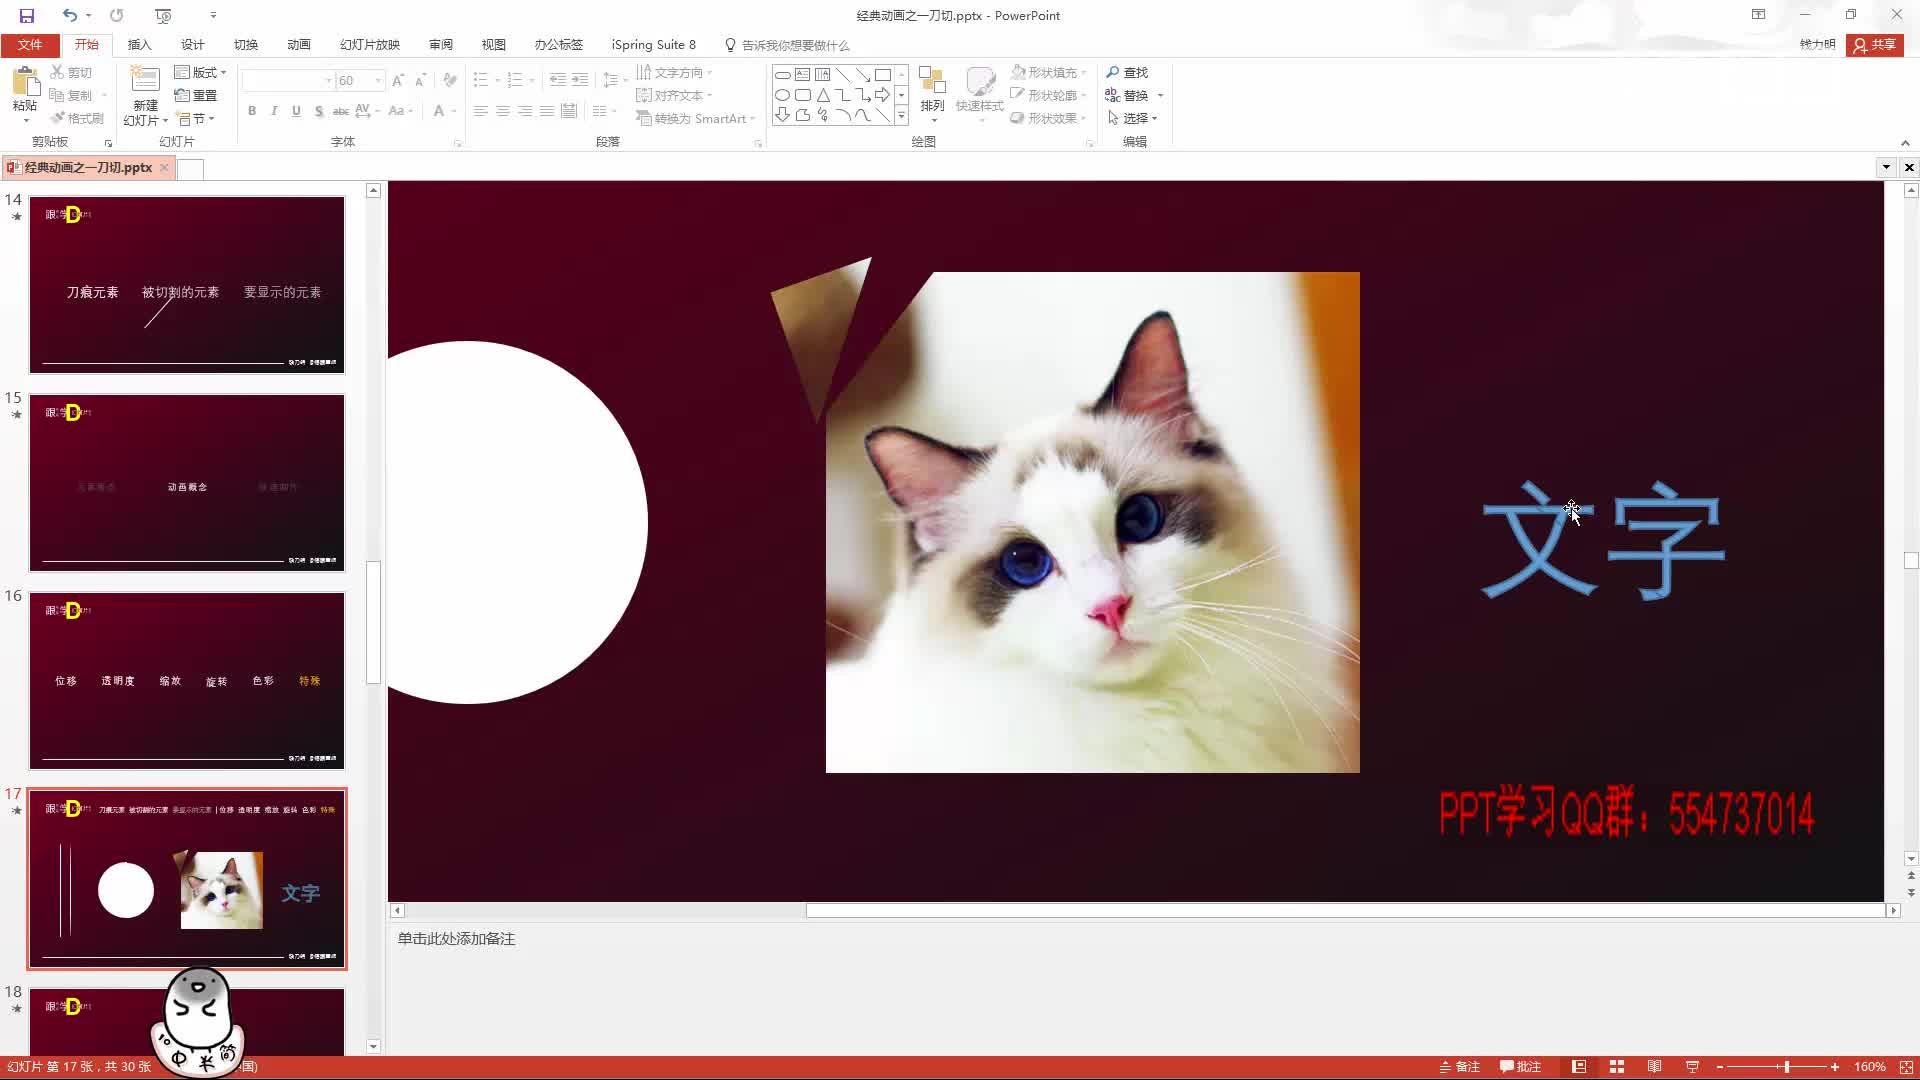The height and width of the screenshot is (1080, 1920).
Task: Open the iSpring Suite 8 tab
Action: 653,44
